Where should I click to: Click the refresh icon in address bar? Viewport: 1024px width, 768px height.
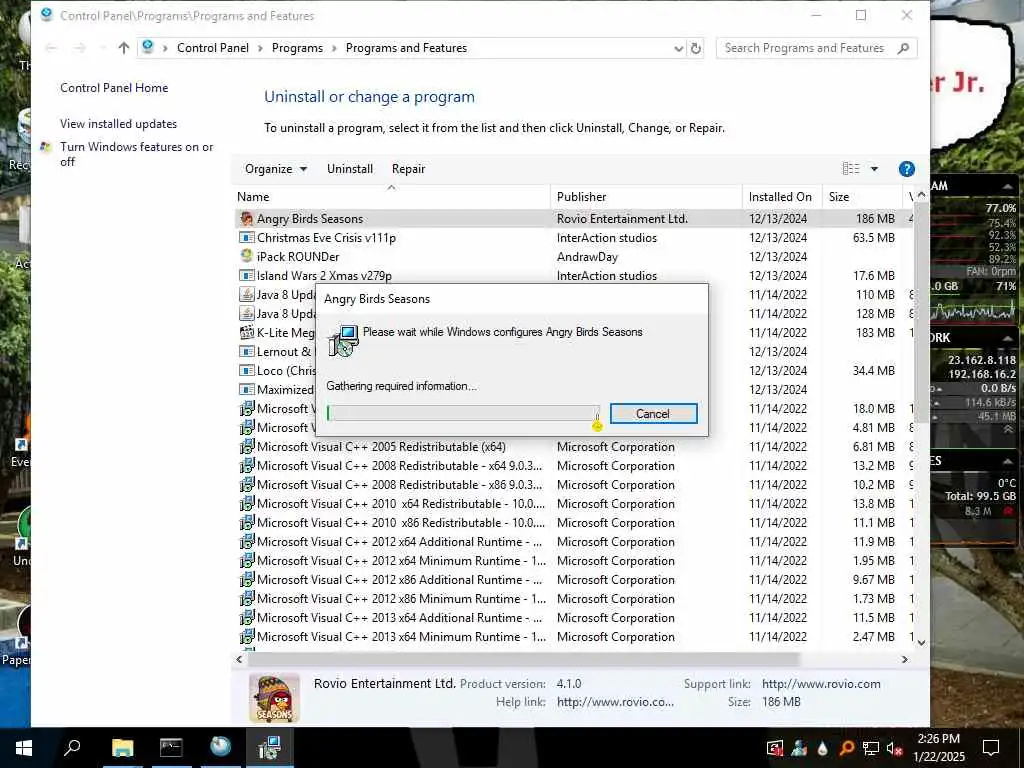point(696,48)
